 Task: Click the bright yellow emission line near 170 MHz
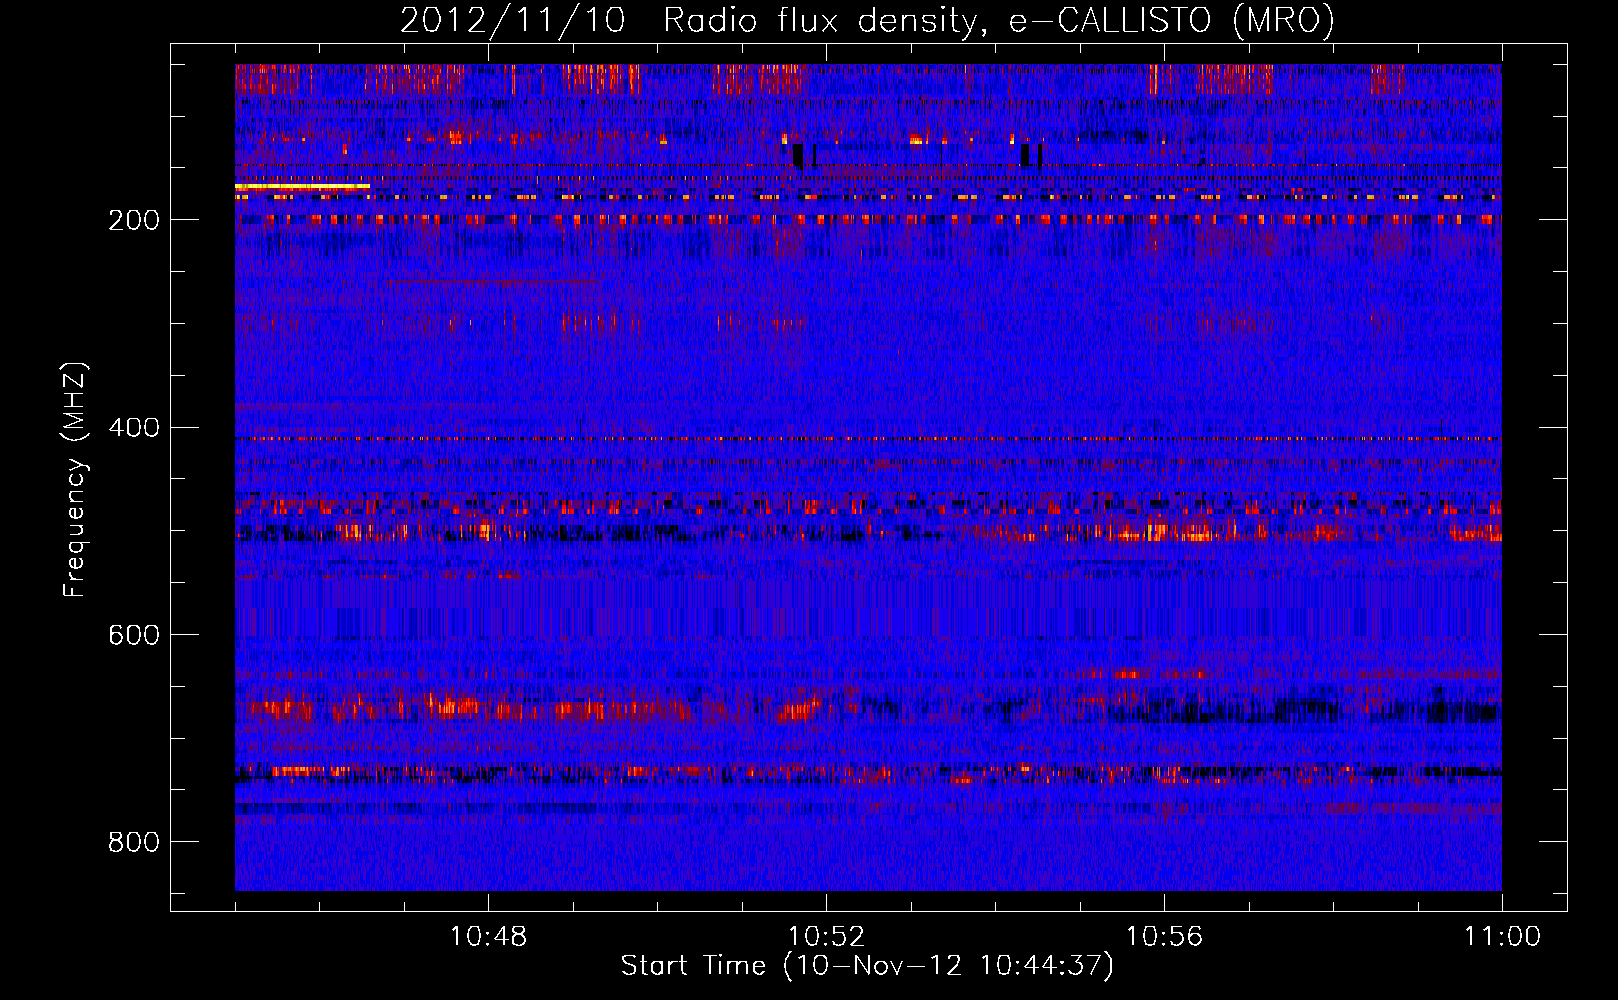[302, 186]
